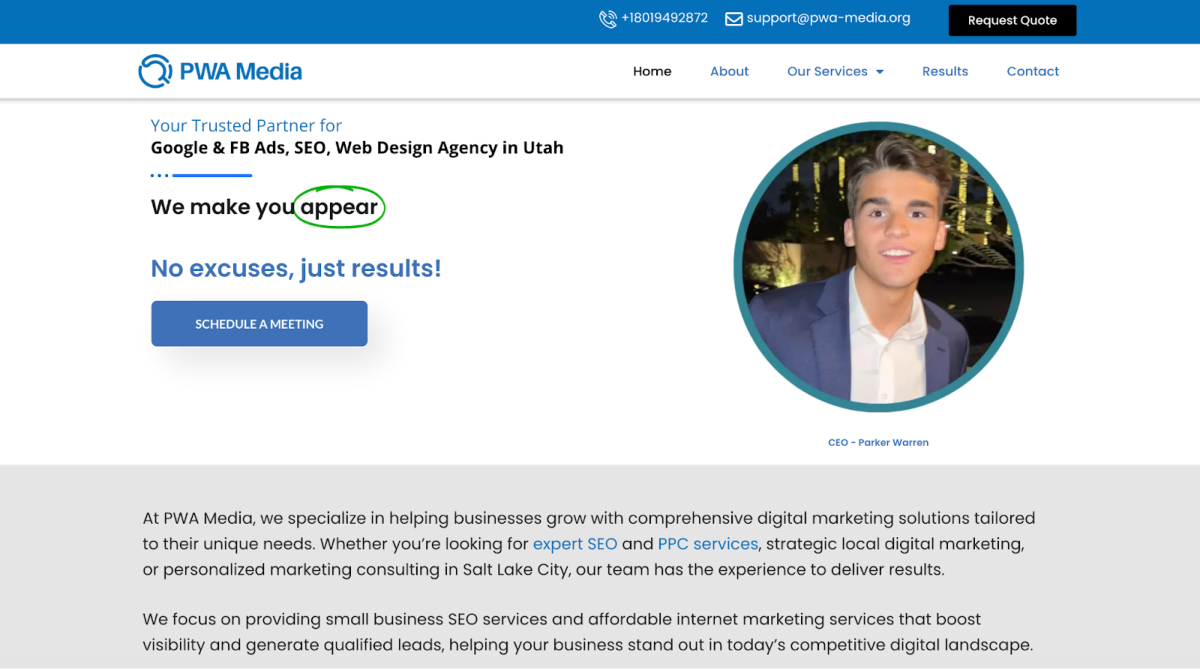
Task: Call the number +18019492872
Action: (x=664, y=18)
